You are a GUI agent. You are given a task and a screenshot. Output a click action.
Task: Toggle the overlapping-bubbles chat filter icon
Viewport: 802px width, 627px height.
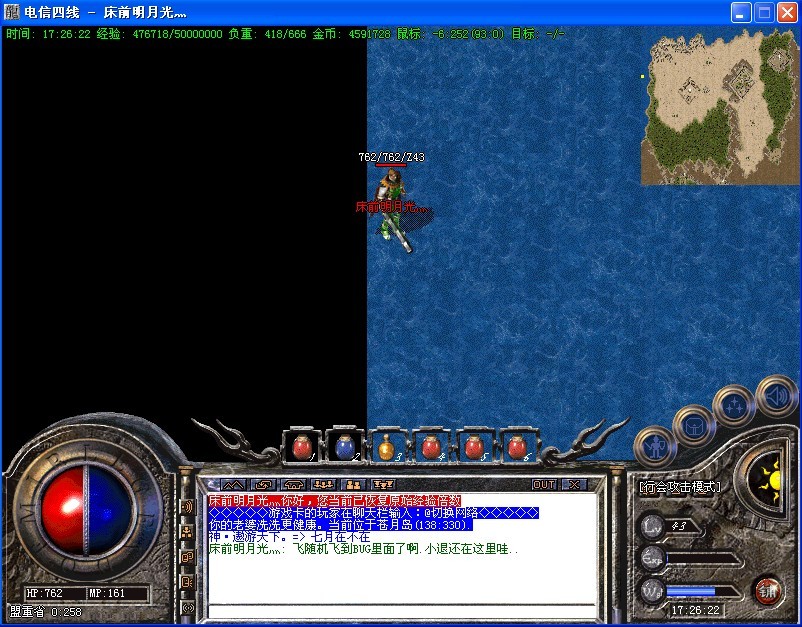(x=187, y=556)
